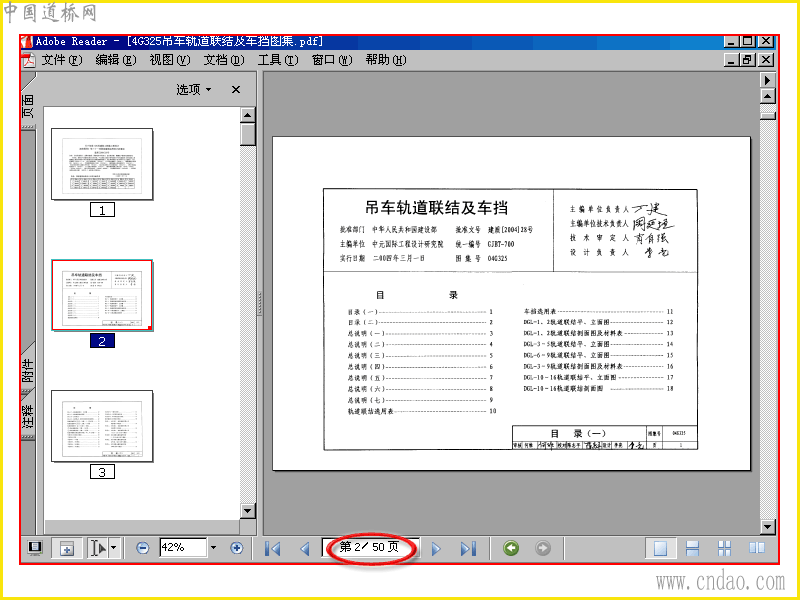Select page 3 thumbnail
This screenshot has height=600, width=800.
point(102,427)
